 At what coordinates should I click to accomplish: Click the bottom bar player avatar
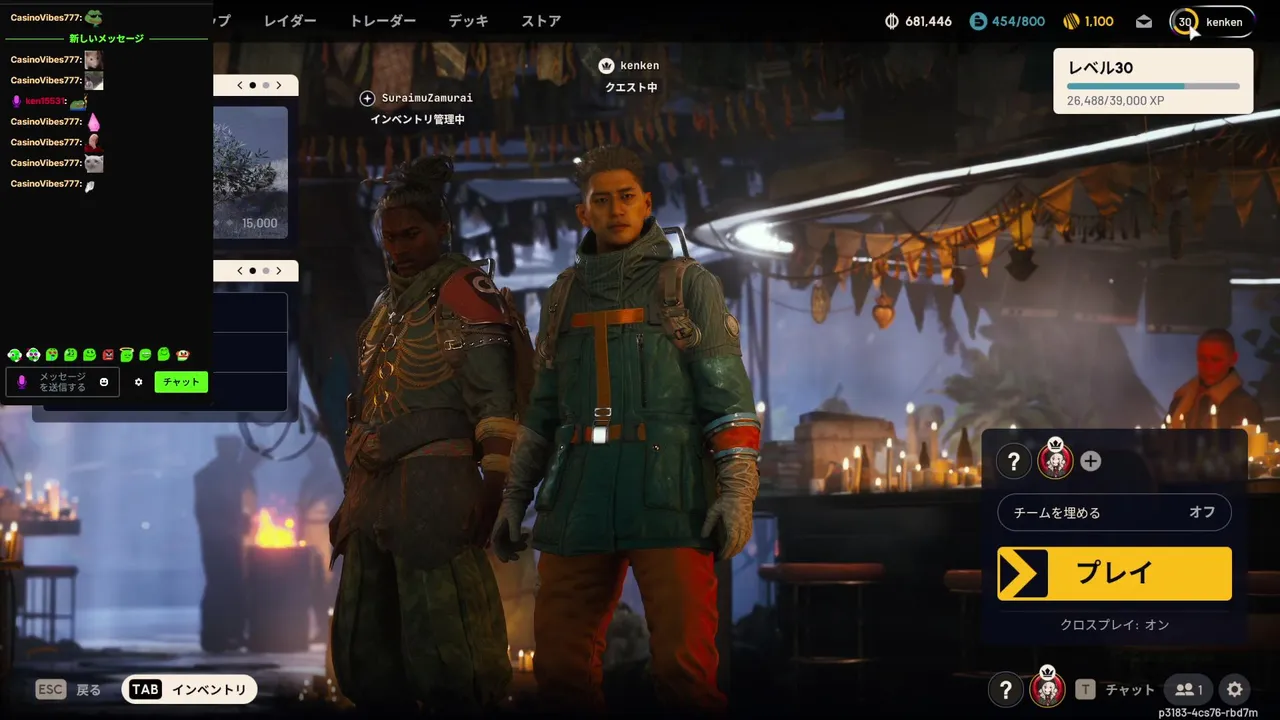pos(1047,688)
